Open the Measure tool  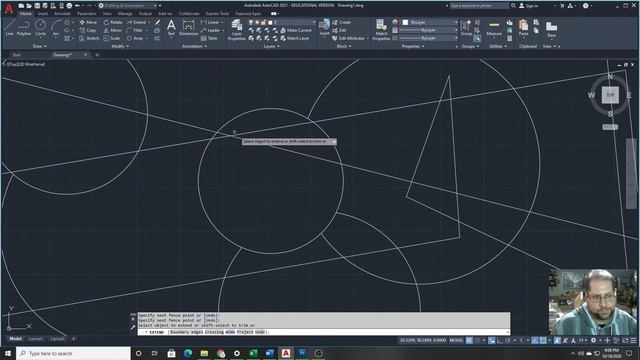tap(494, 27)
